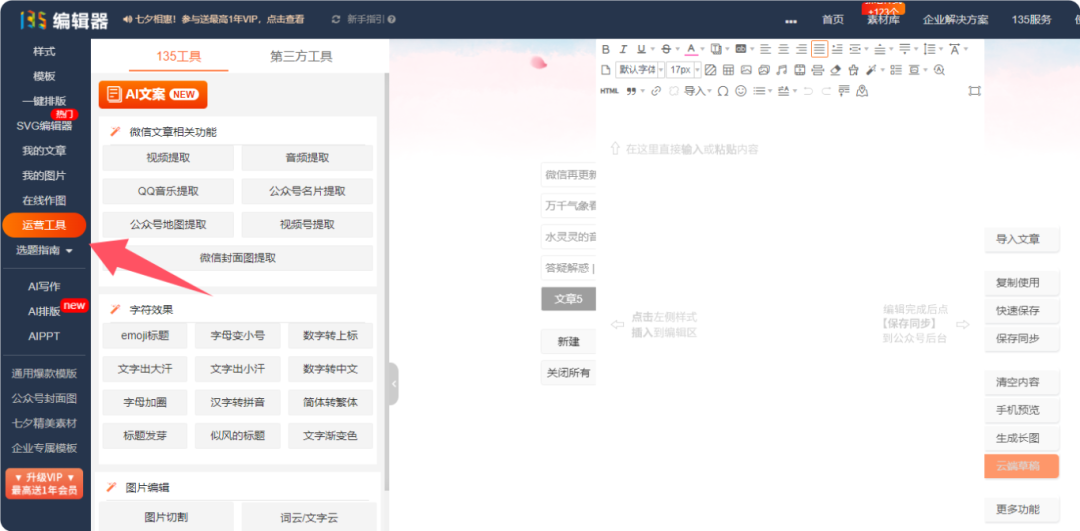Redo the last action
Screen dimensions: 1080x531
tap(827, 91)
